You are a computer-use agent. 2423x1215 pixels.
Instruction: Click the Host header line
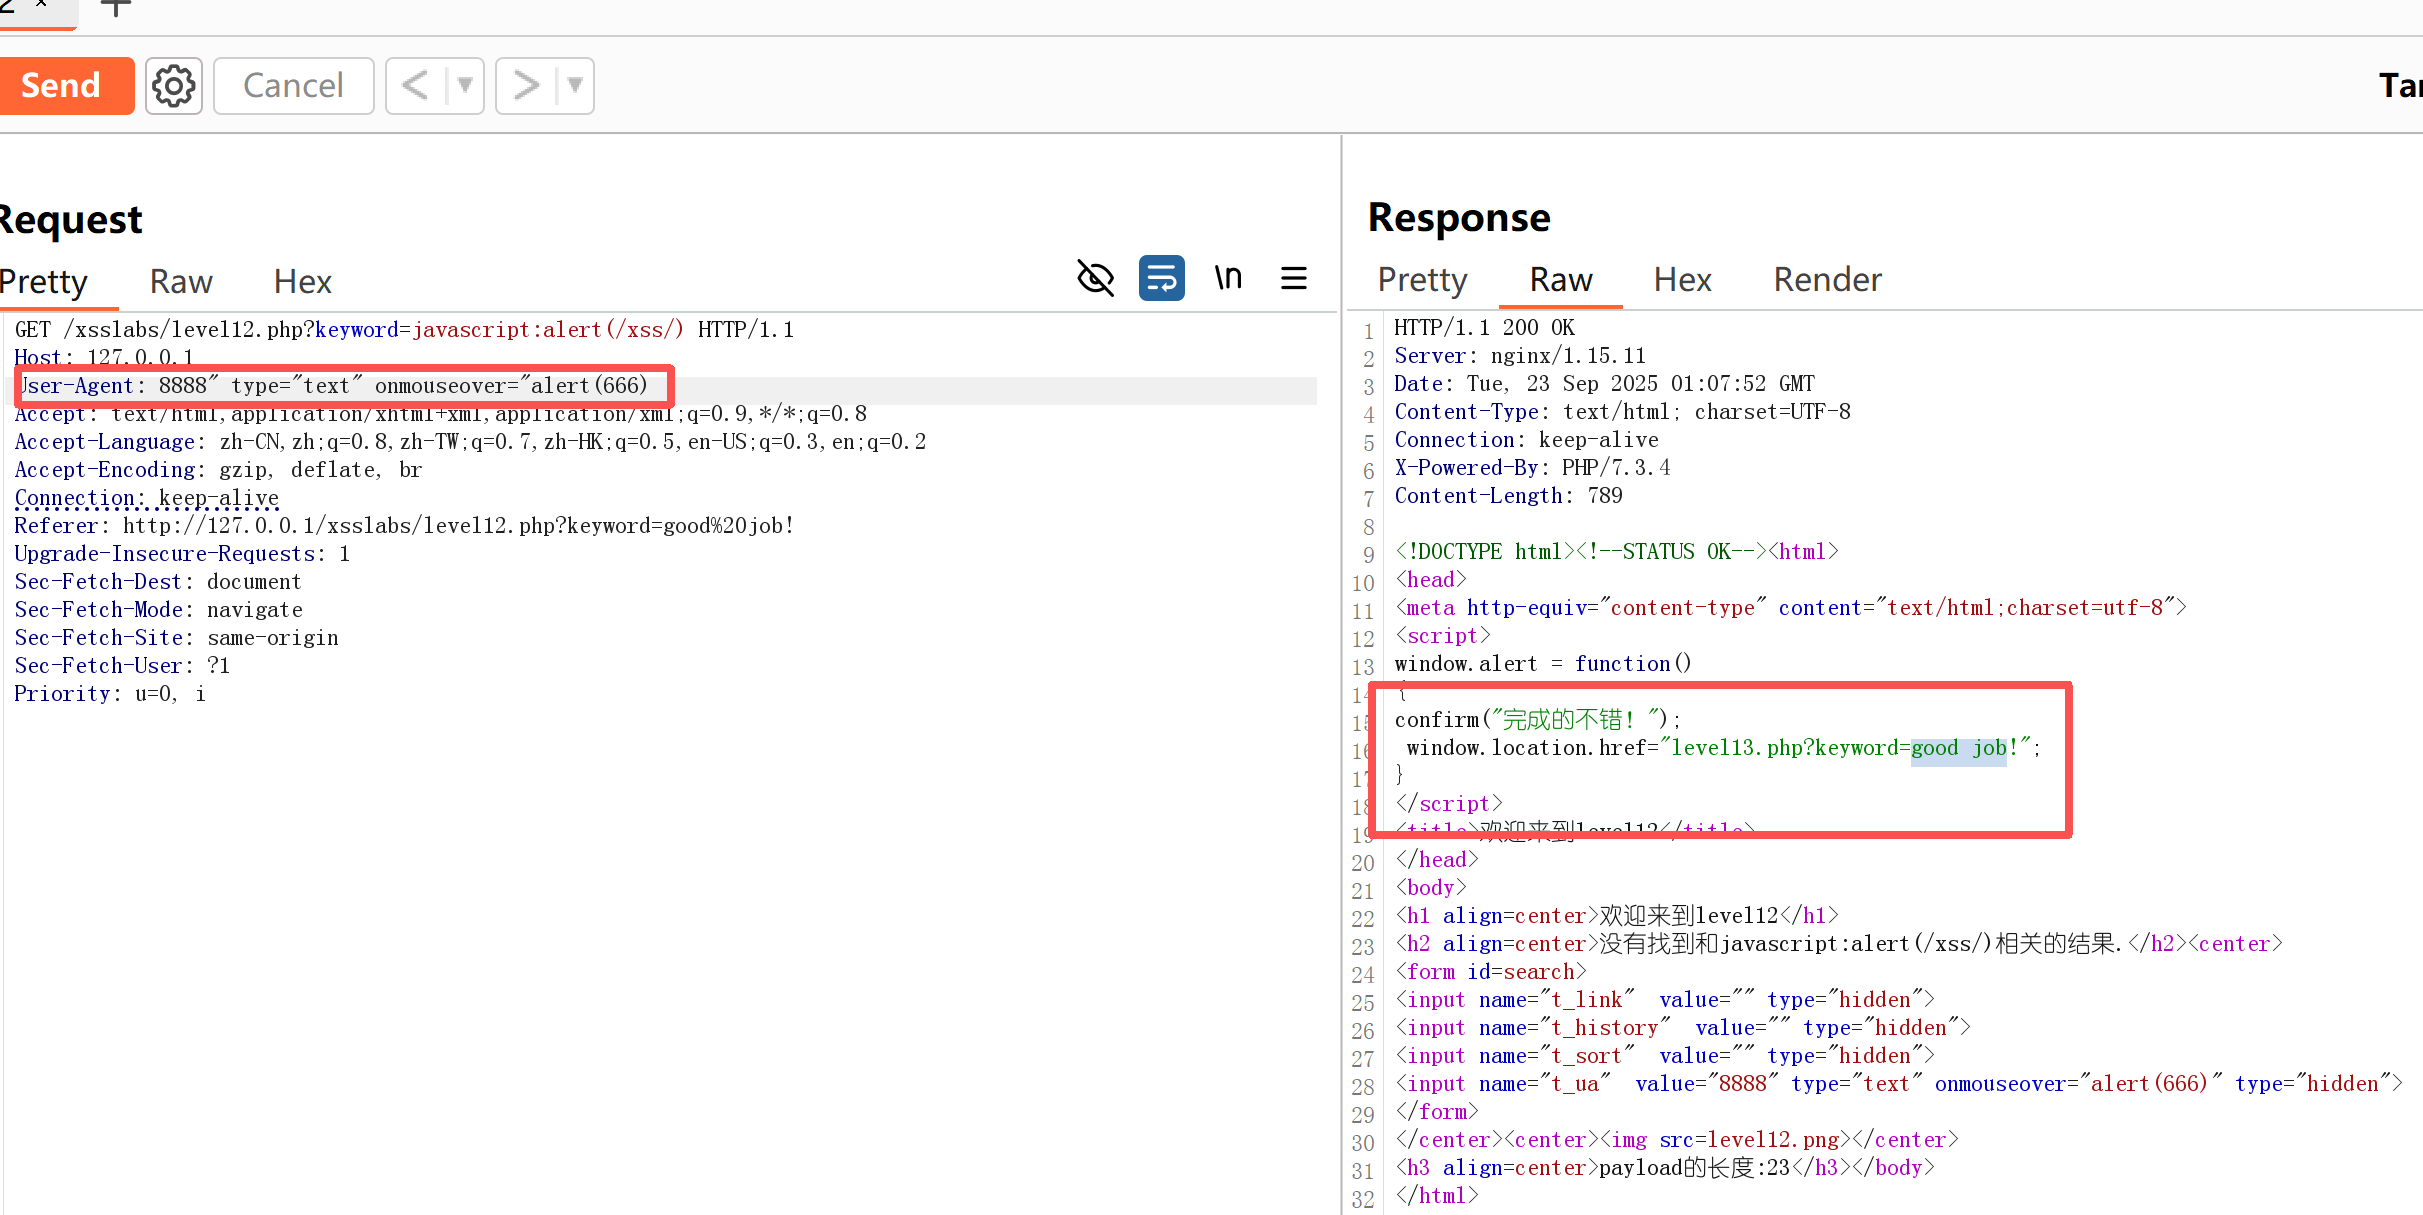click(x=104, y=357)
